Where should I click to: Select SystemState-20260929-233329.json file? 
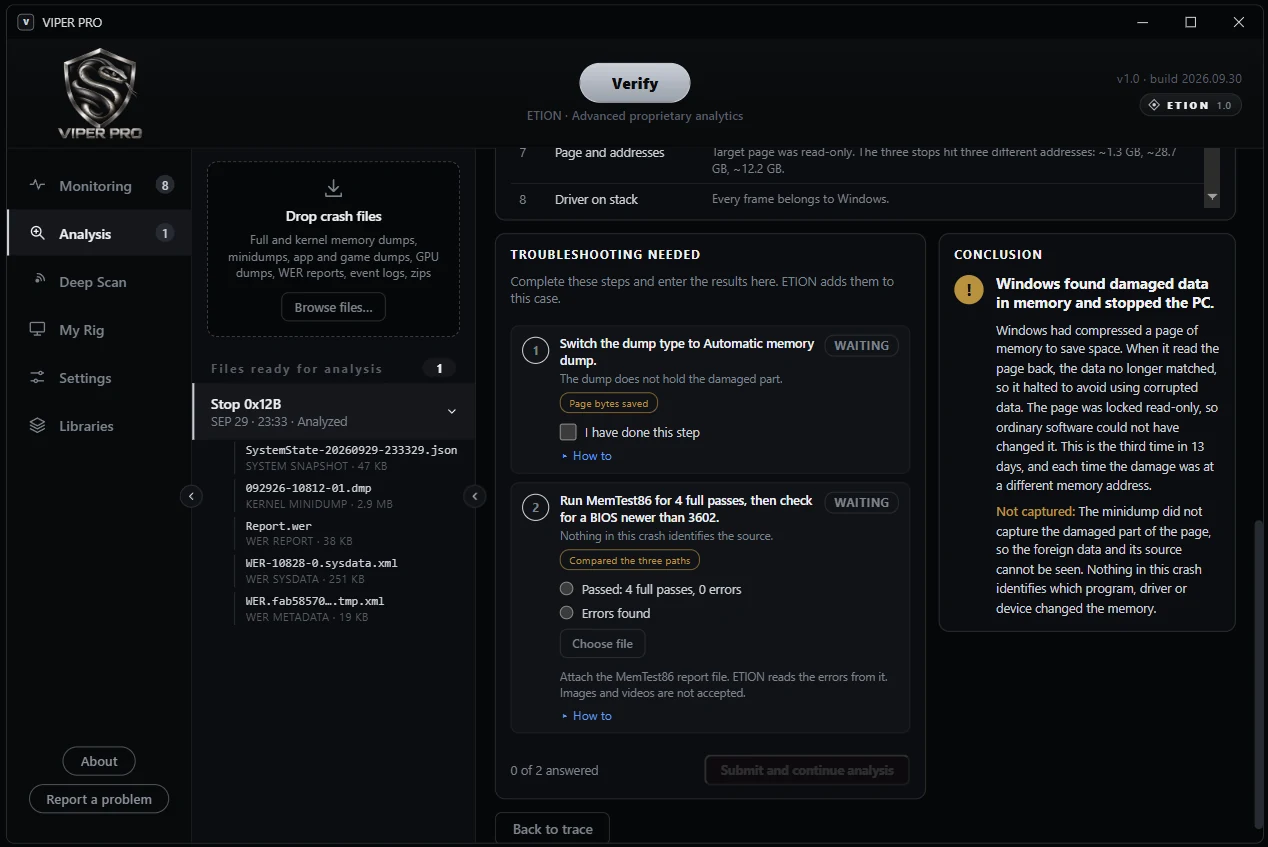tap(351, 457)
